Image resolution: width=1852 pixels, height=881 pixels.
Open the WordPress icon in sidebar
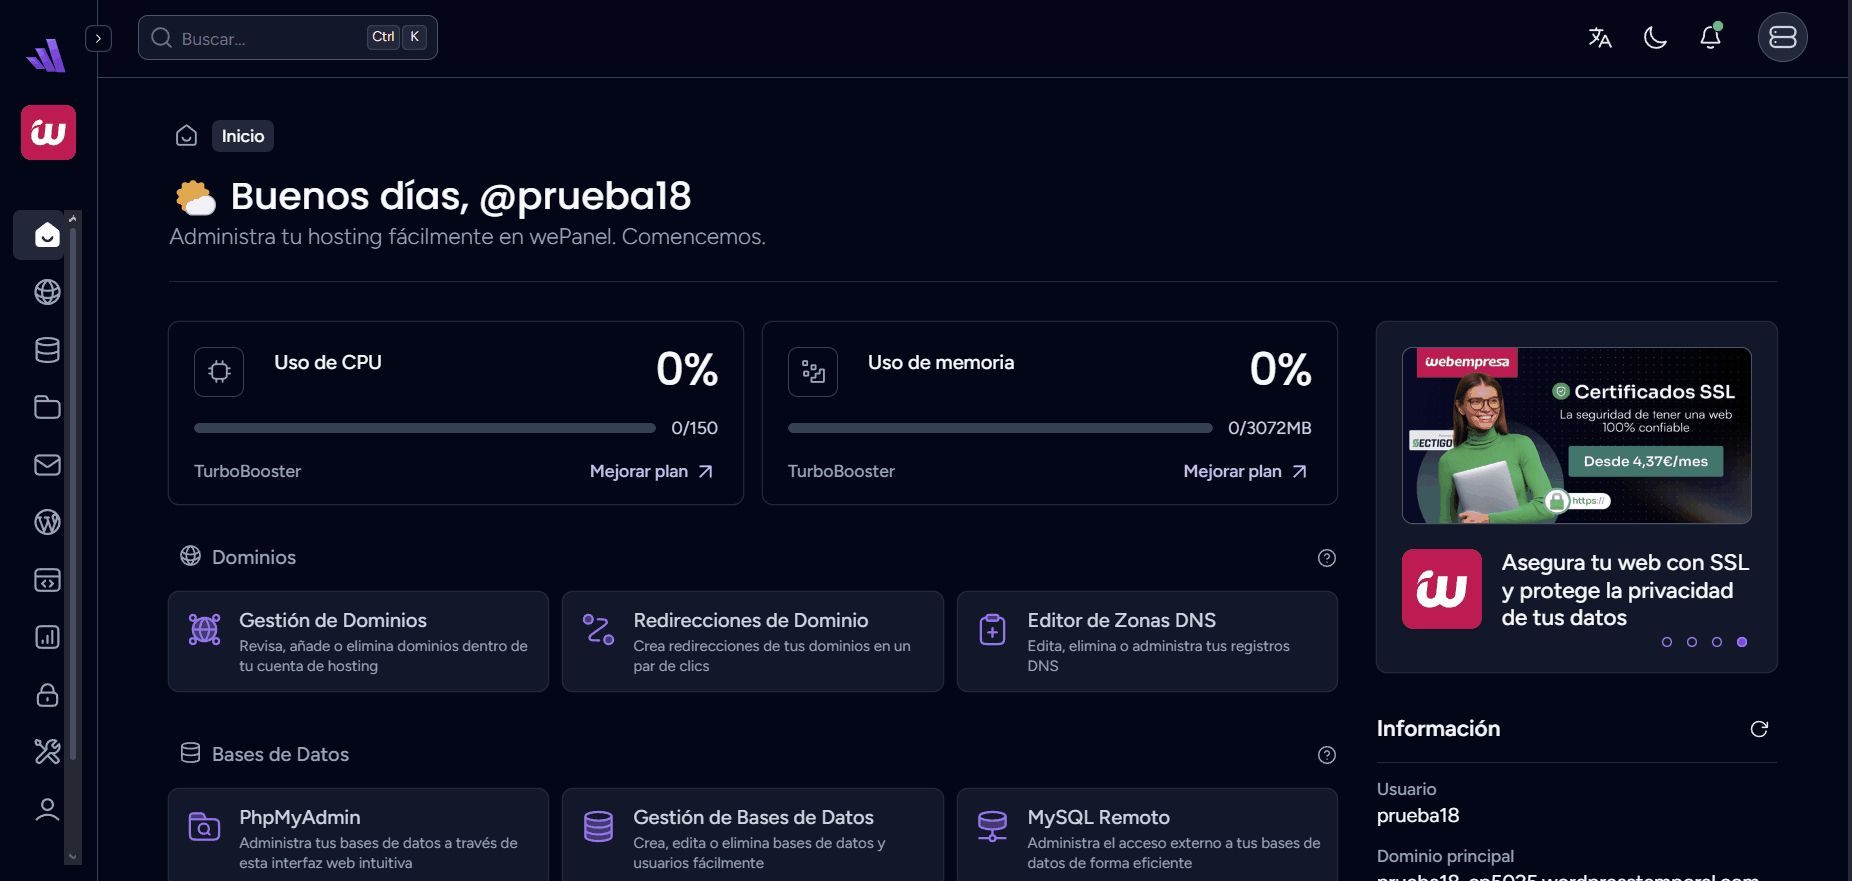[x=47, y=522]
